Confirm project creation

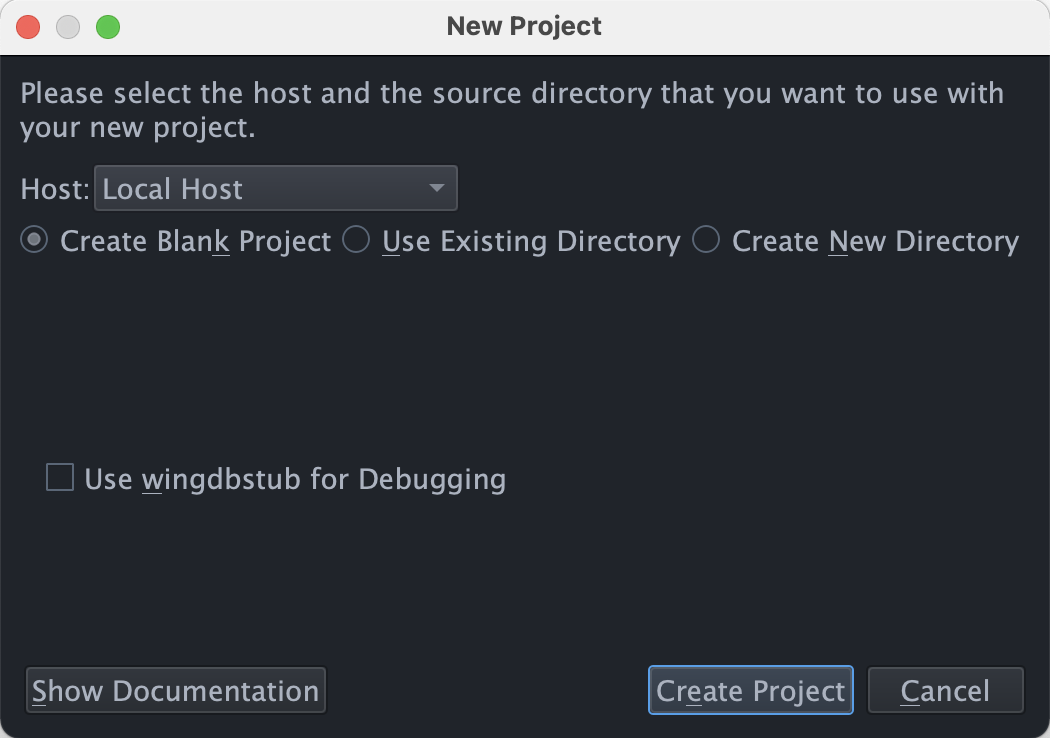point(750,690)
